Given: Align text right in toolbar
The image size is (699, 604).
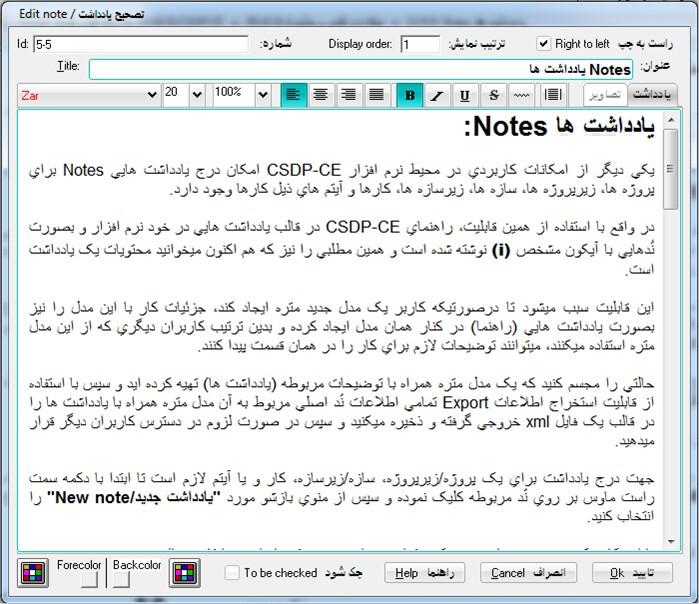Looking at the screenshot, I should 349,95.
